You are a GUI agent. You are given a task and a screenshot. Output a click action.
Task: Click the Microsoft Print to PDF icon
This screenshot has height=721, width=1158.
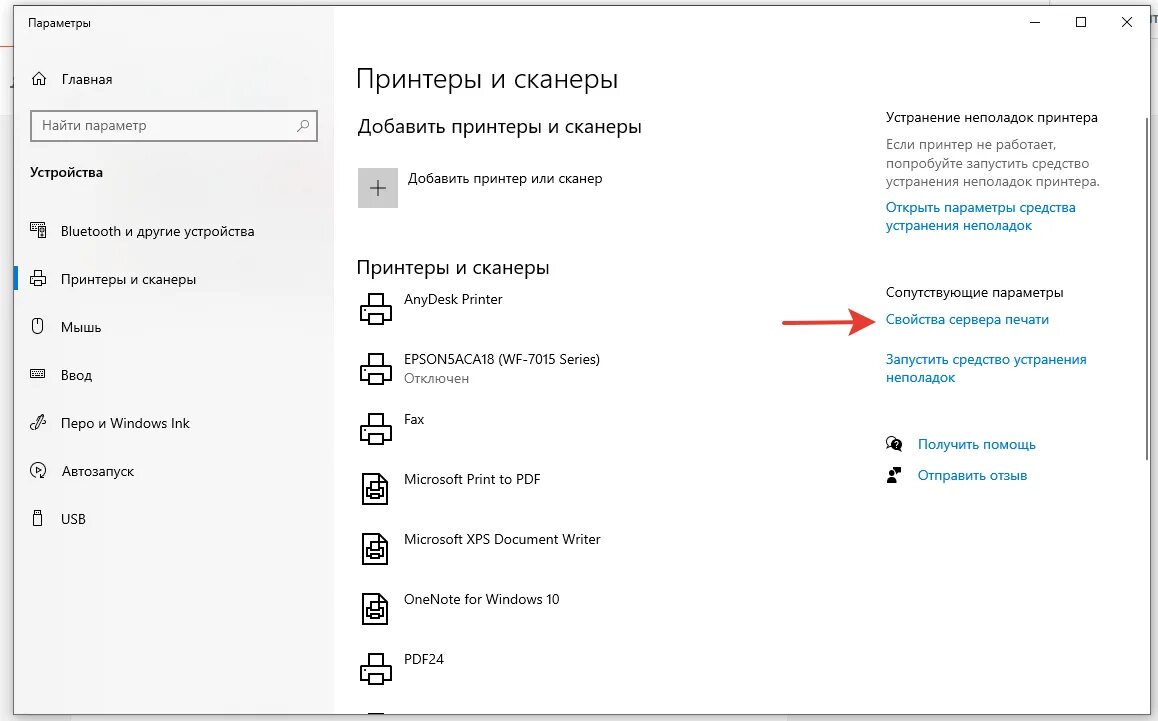(375, 489)
